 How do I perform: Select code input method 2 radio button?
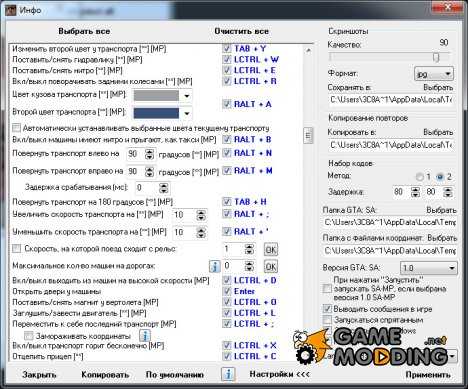click(440, 177)
